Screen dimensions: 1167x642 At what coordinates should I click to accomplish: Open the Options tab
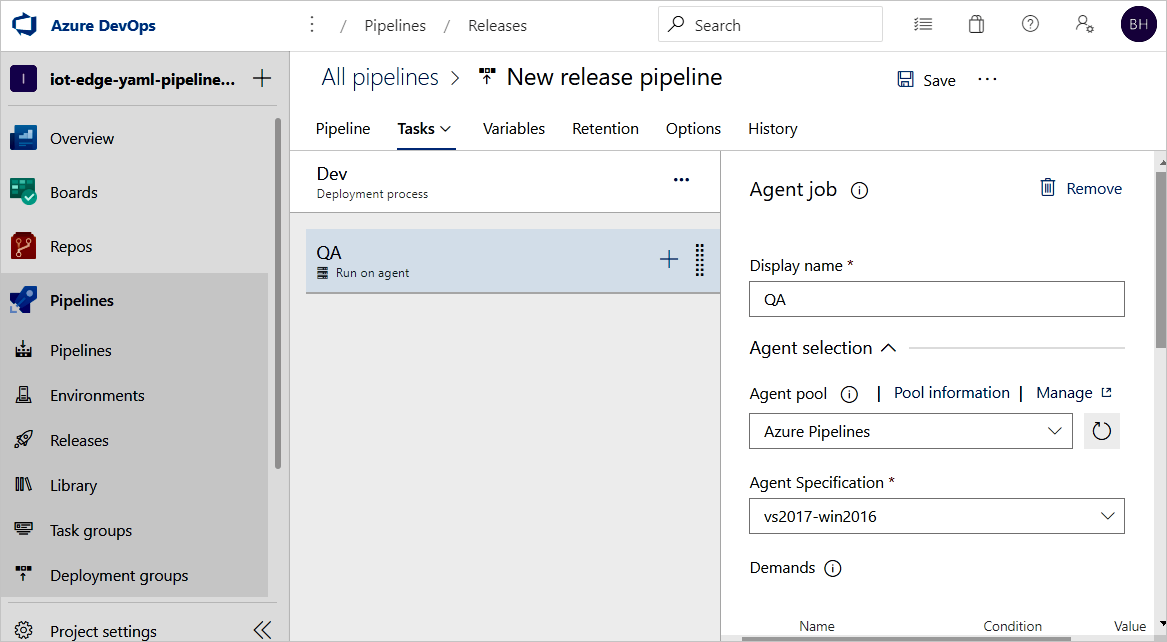[693, 129]
